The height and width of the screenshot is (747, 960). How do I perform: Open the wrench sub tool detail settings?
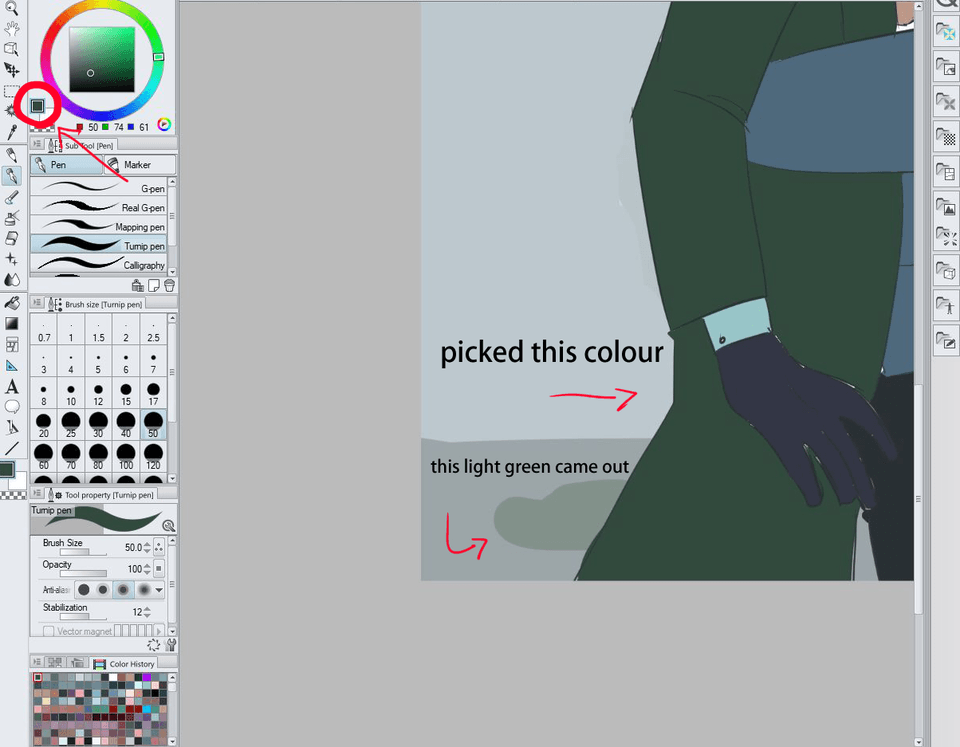[x=169, y=645]
